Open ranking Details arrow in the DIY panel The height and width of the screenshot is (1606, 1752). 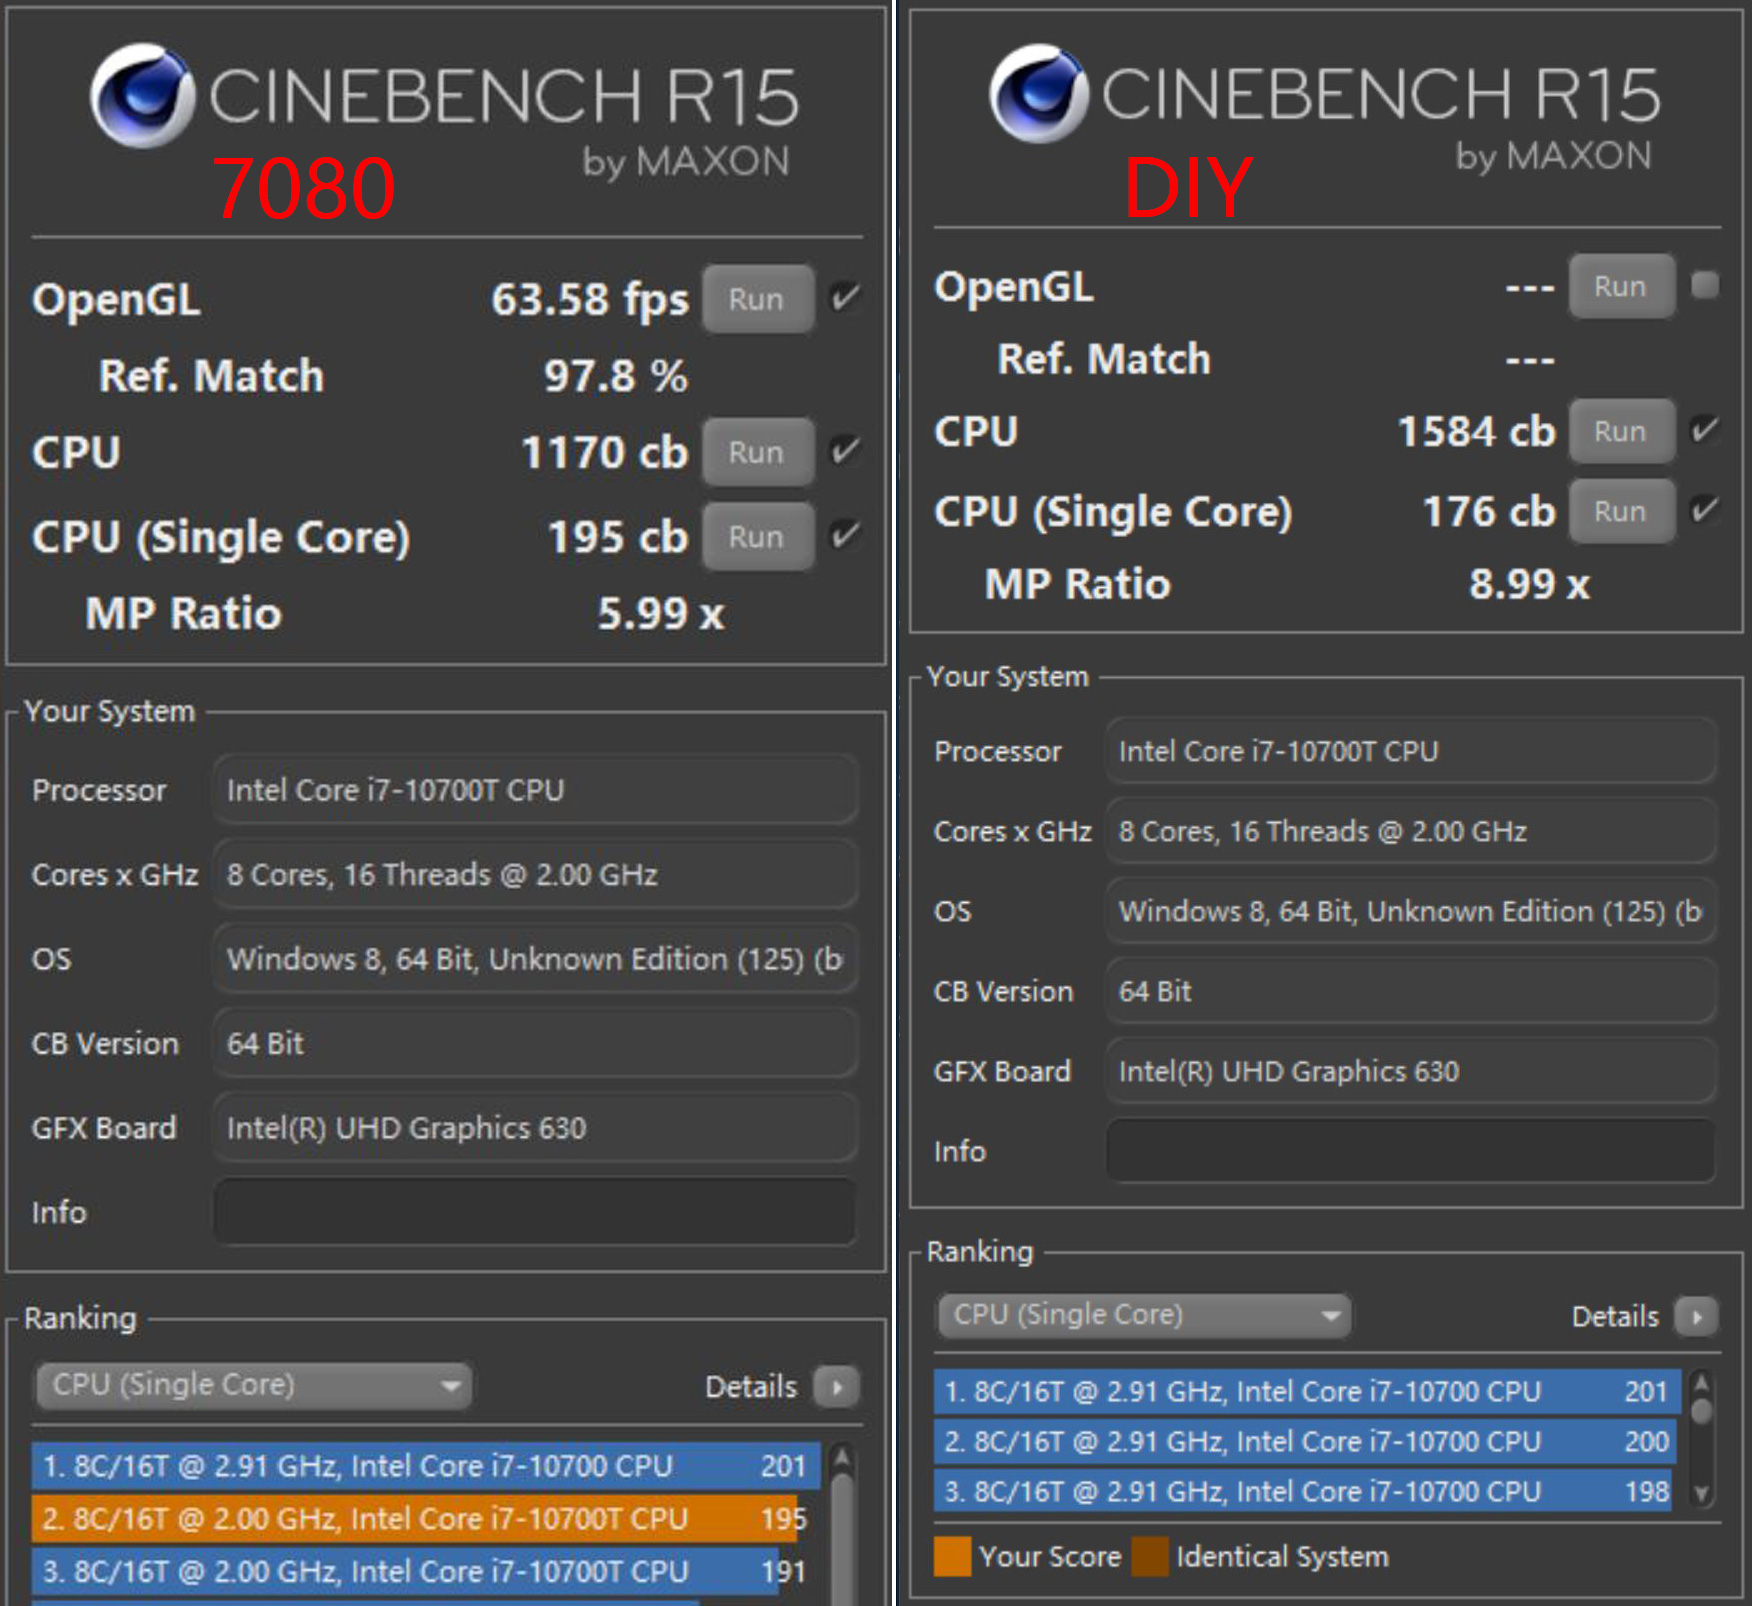click(x=1696, y=1316)
